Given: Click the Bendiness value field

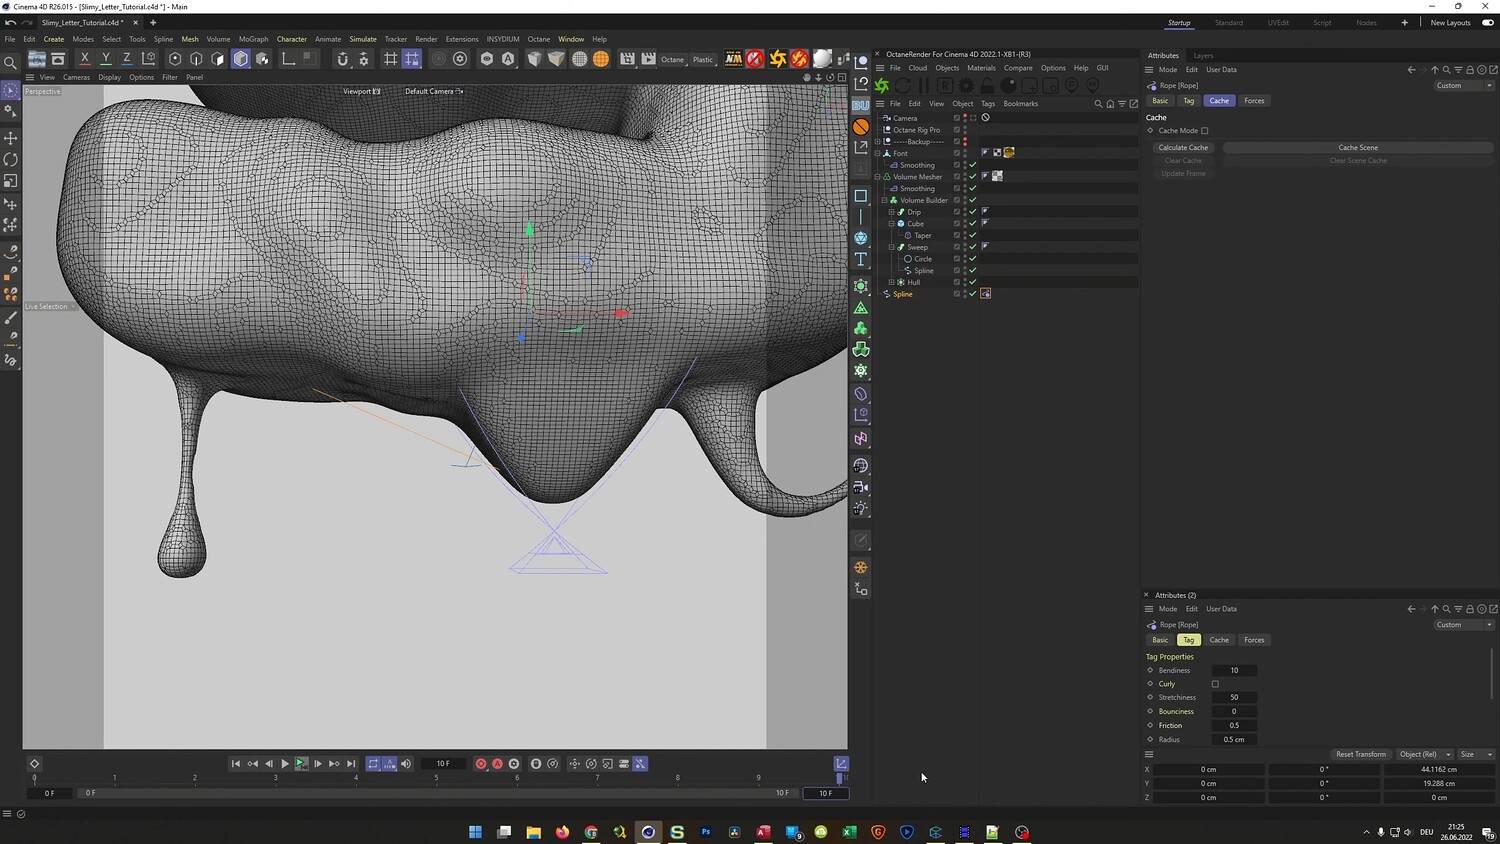Looking at the screenshot, I should (x=1234, y=671).
